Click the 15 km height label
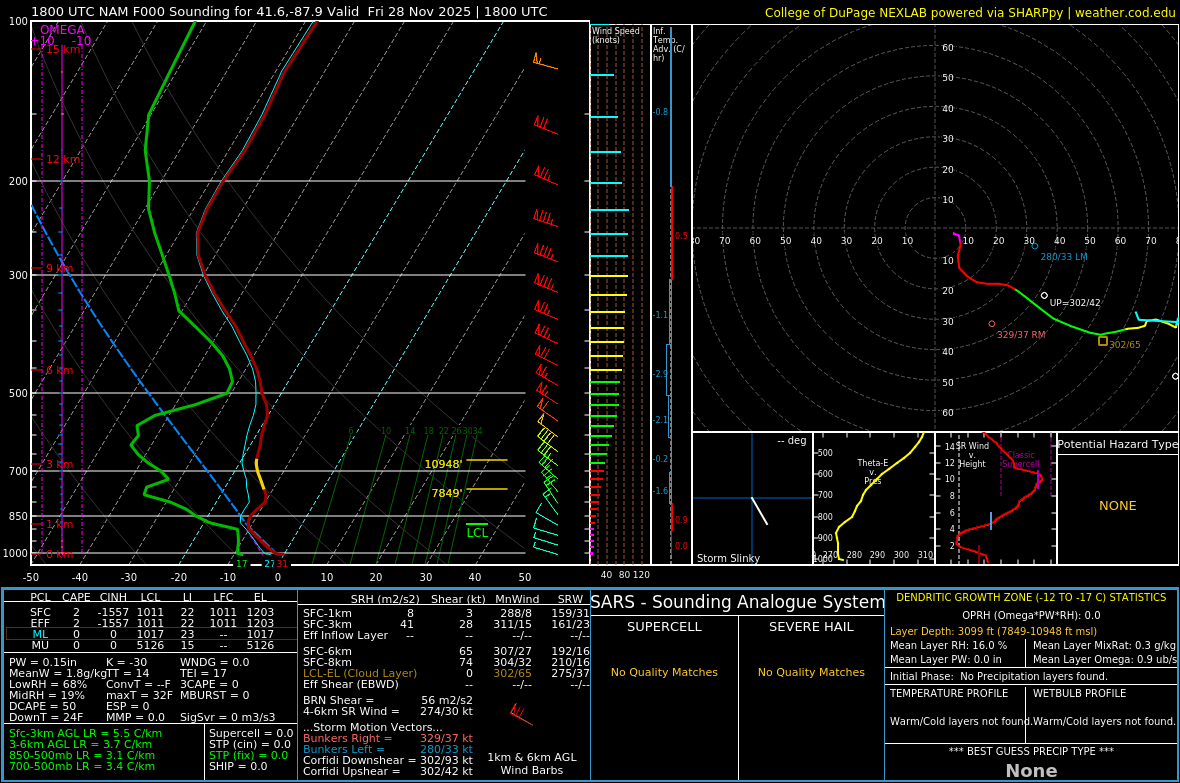The image size is (1180, 783). pos(63,49)
